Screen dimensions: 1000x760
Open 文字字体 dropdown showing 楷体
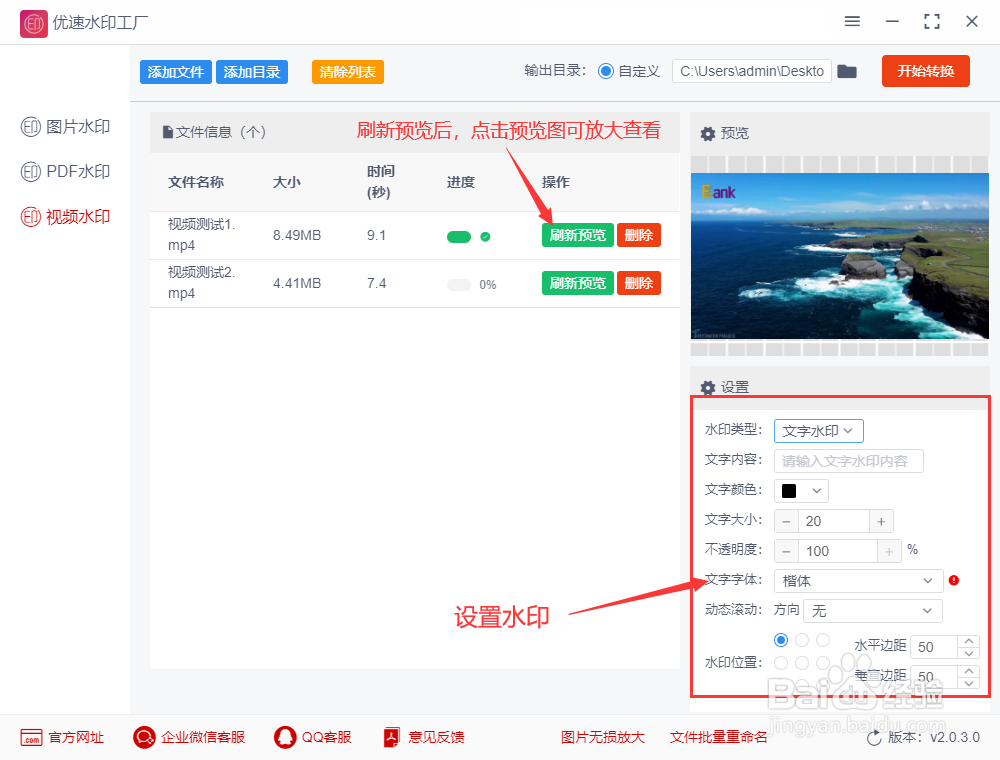pyautogui.click(x=858, y=581)
